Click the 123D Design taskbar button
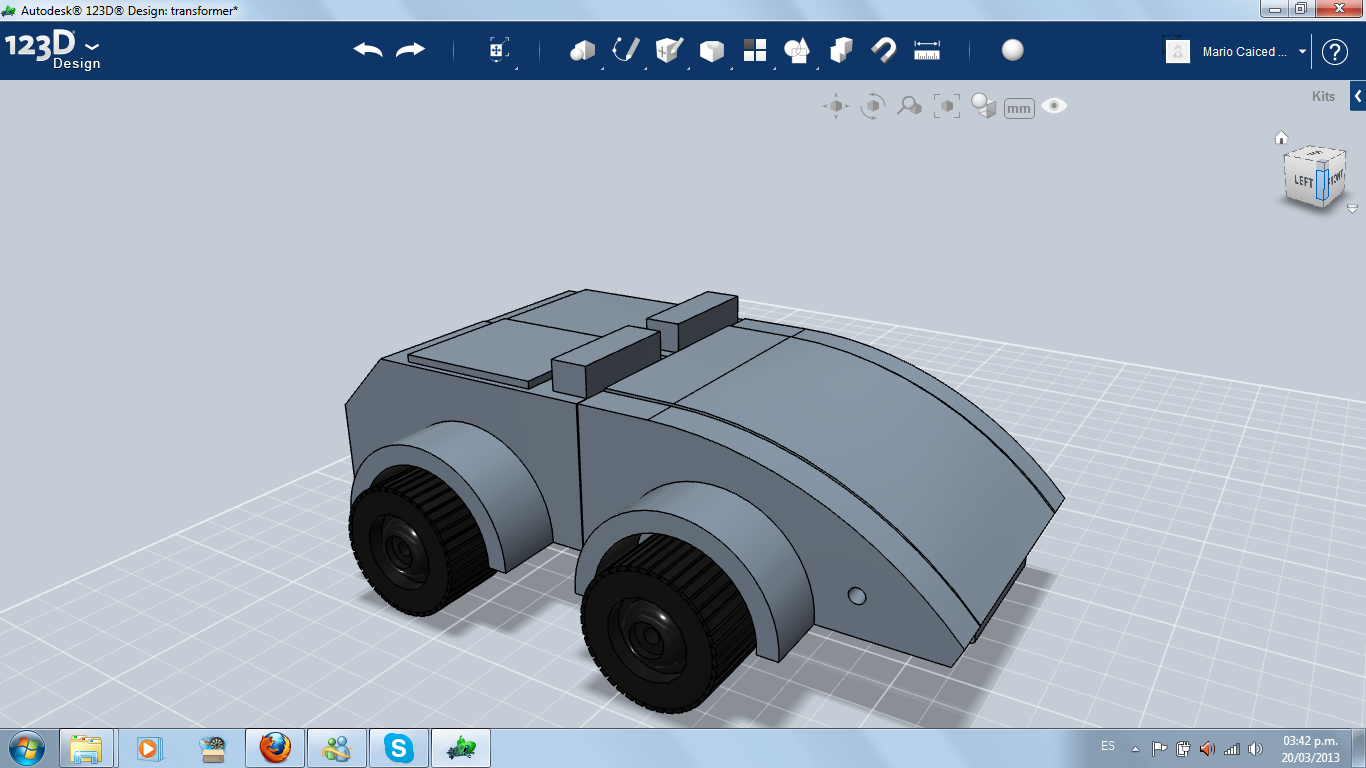 coord(461,748)
